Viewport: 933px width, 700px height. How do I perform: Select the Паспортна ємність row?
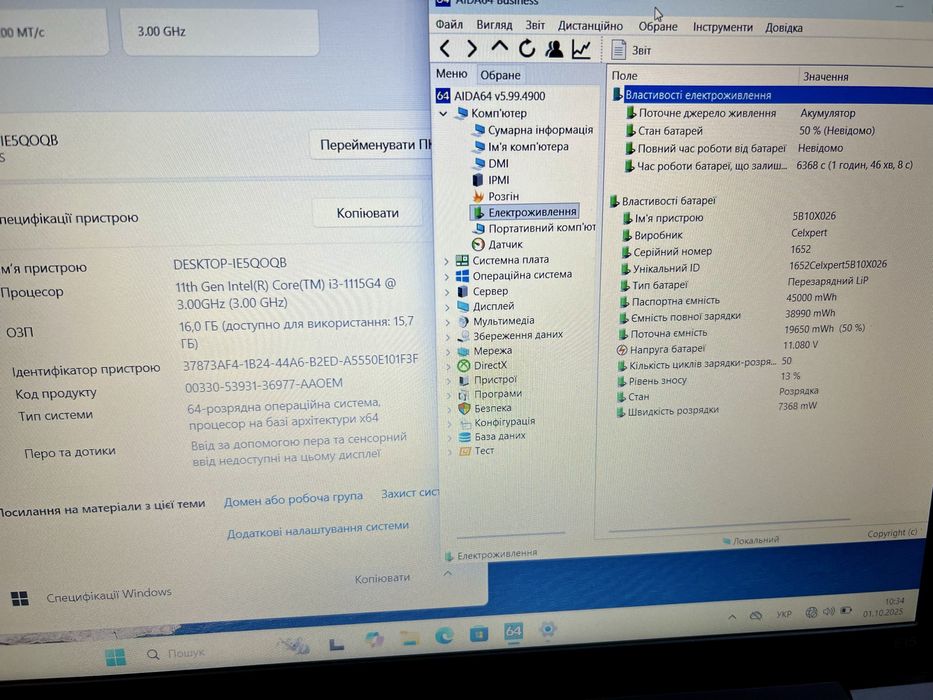pyautogui.click(x=728, y=299)
